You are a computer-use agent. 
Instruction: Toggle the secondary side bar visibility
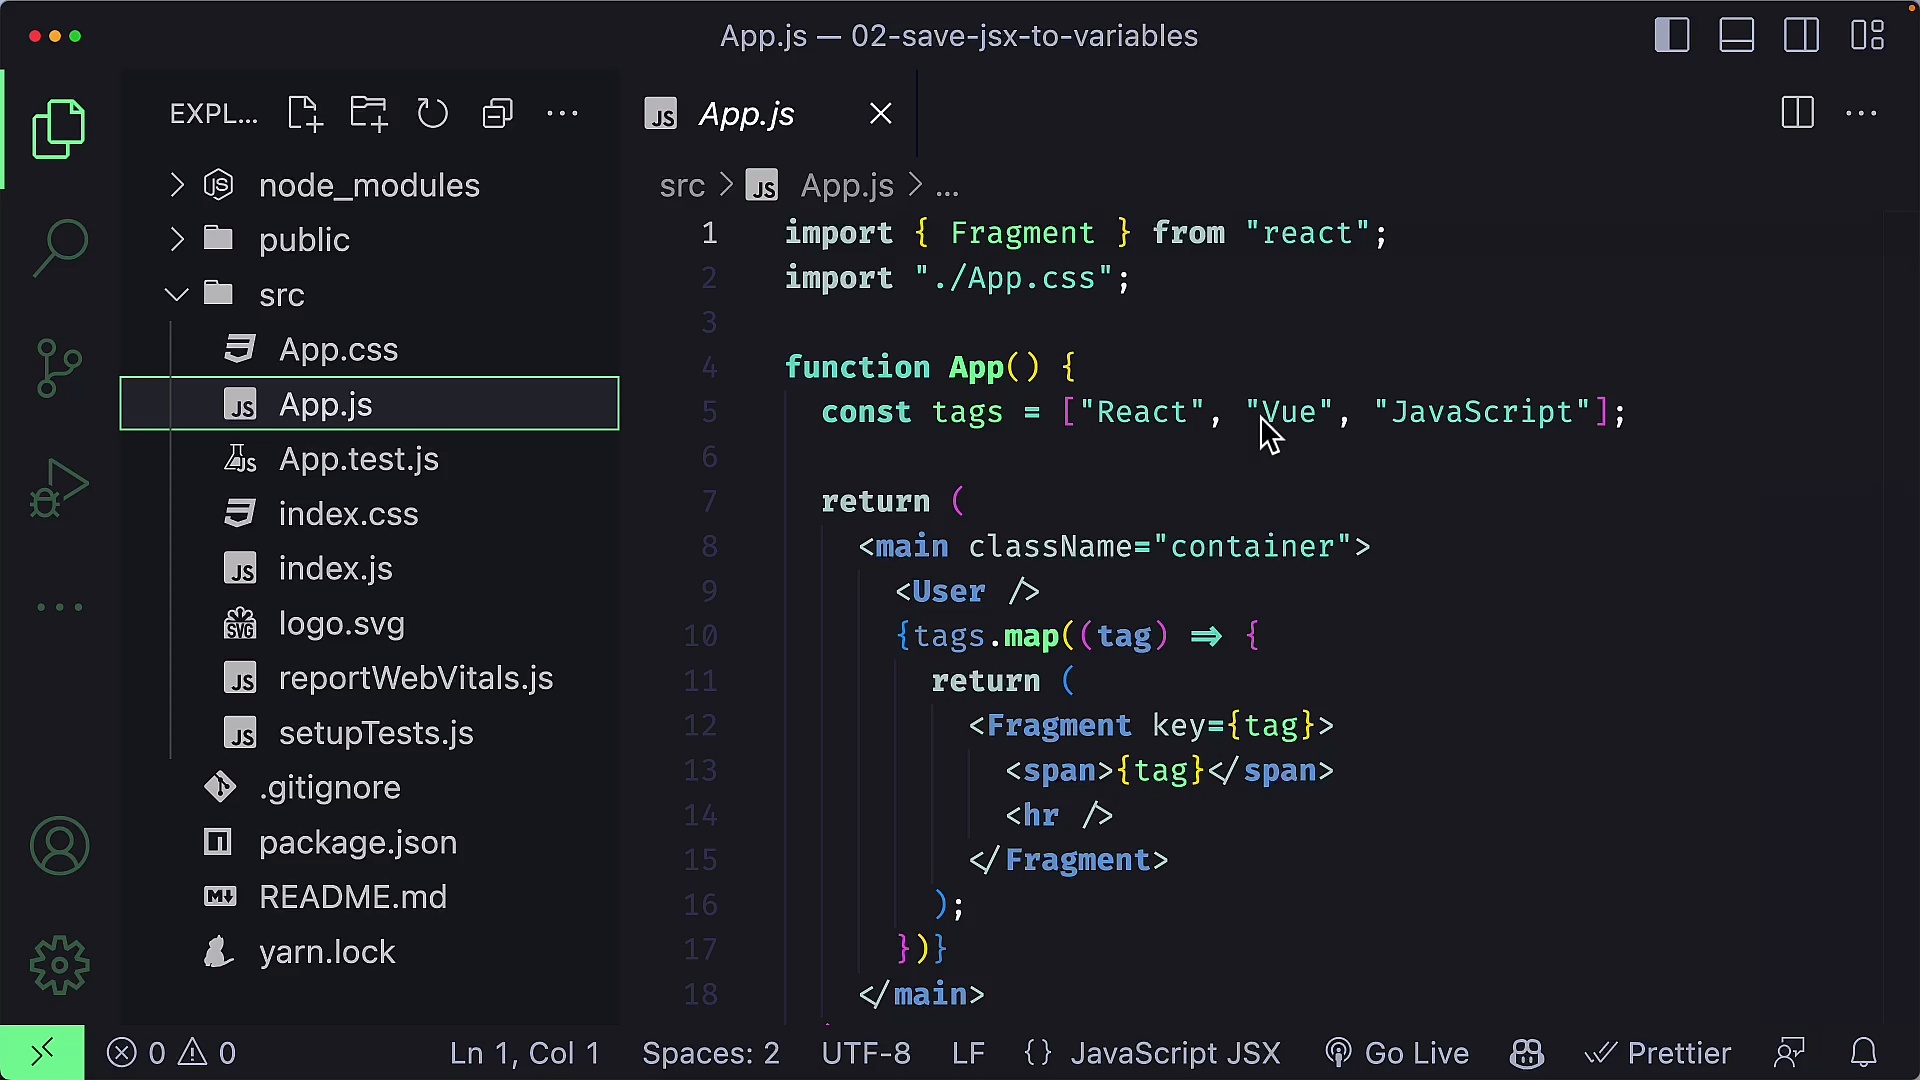(x=1801, y=36)
